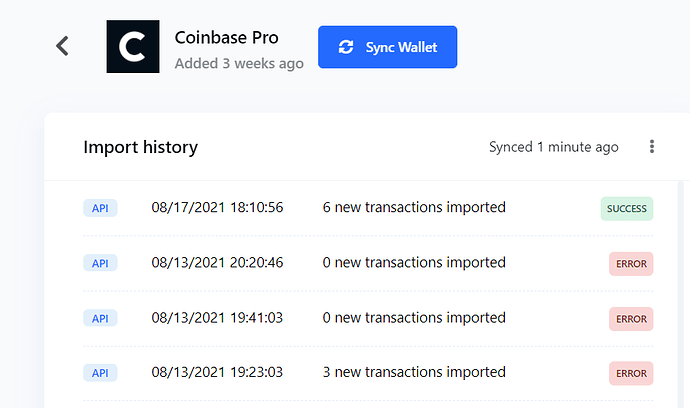The height and width of the screenshot is (408, 690).
Task: Select the 3 new transactions imported row
Action: 368,373
